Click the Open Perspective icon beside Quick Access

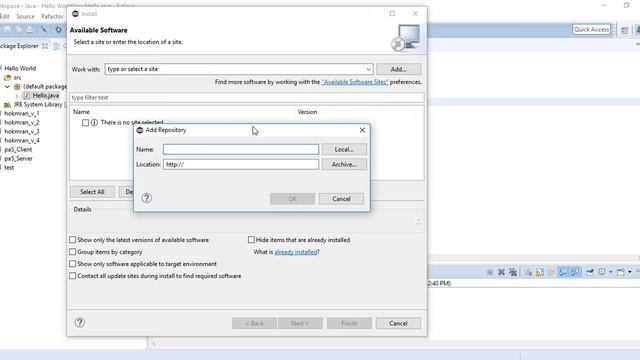[624, 30]
